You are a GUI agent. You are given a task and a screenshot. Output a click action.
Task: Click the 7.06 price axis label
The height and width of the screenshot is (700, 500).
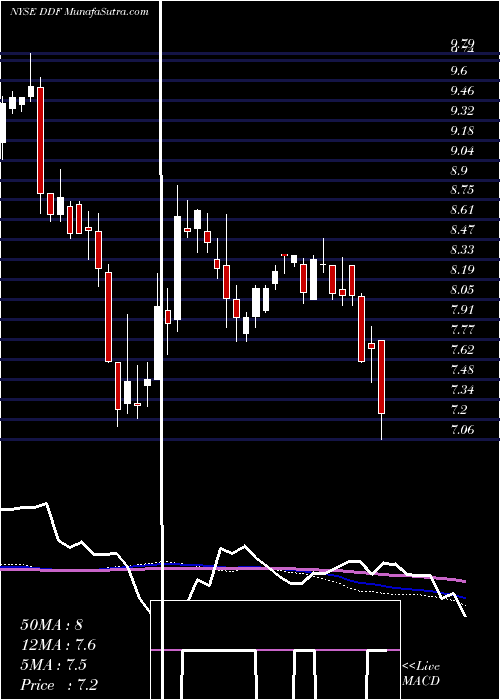pos(462,430)
